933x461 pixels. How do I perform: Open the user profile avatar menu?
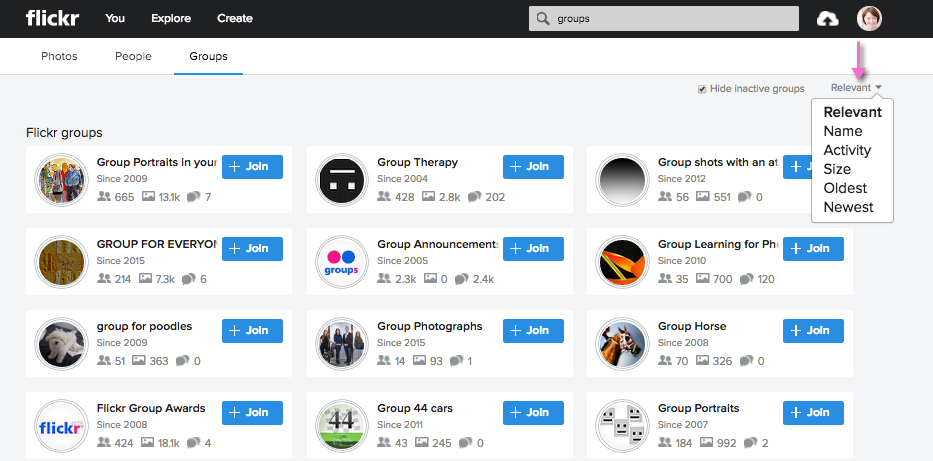[869, 18]
